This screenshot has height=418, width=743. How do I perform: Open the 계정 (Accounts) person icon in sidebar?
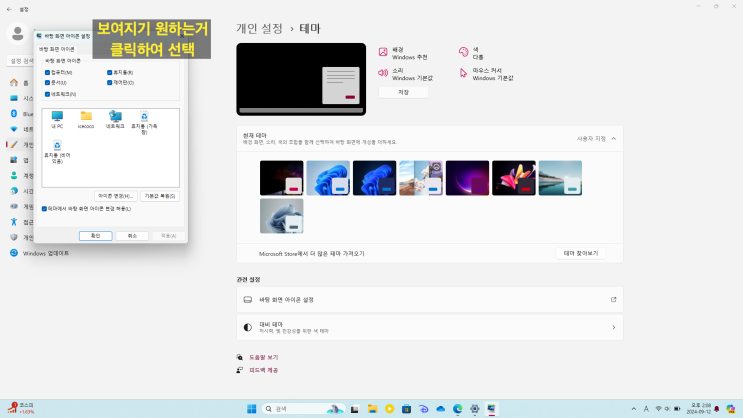click(x=14, y=175)
